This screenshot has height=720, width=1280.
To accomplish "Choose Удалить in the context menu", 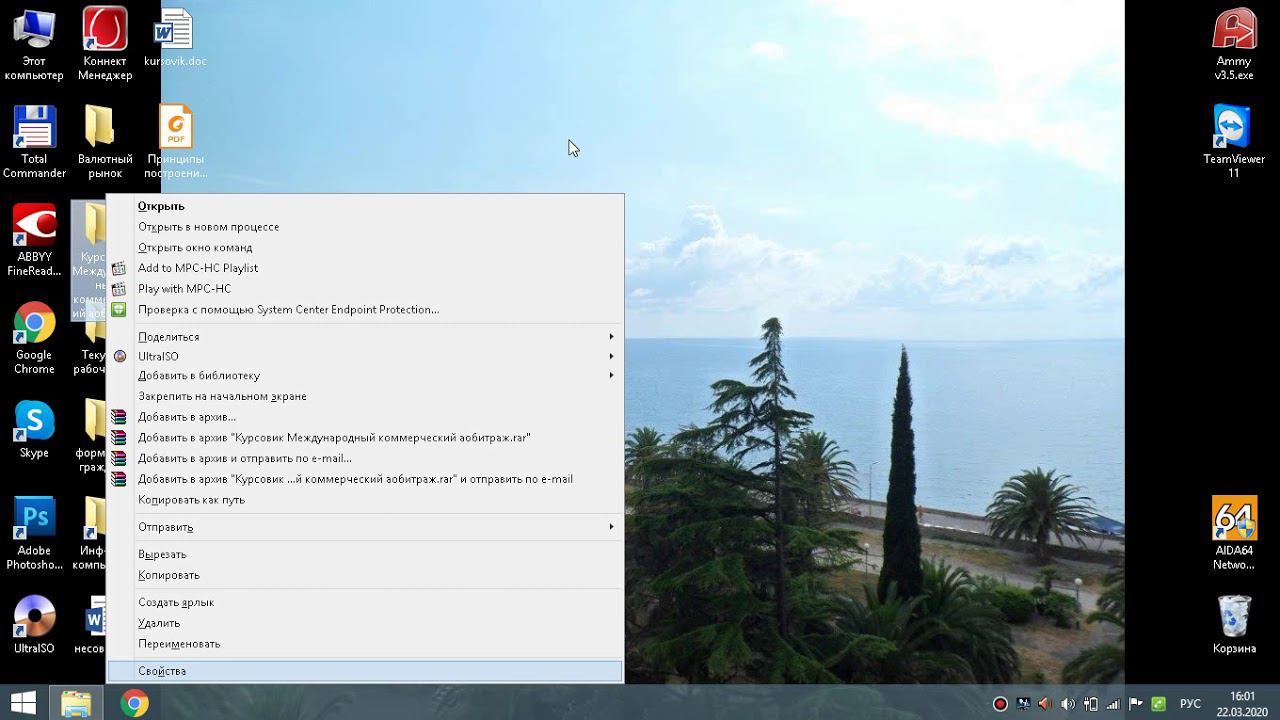I will [x=365, y=623].
